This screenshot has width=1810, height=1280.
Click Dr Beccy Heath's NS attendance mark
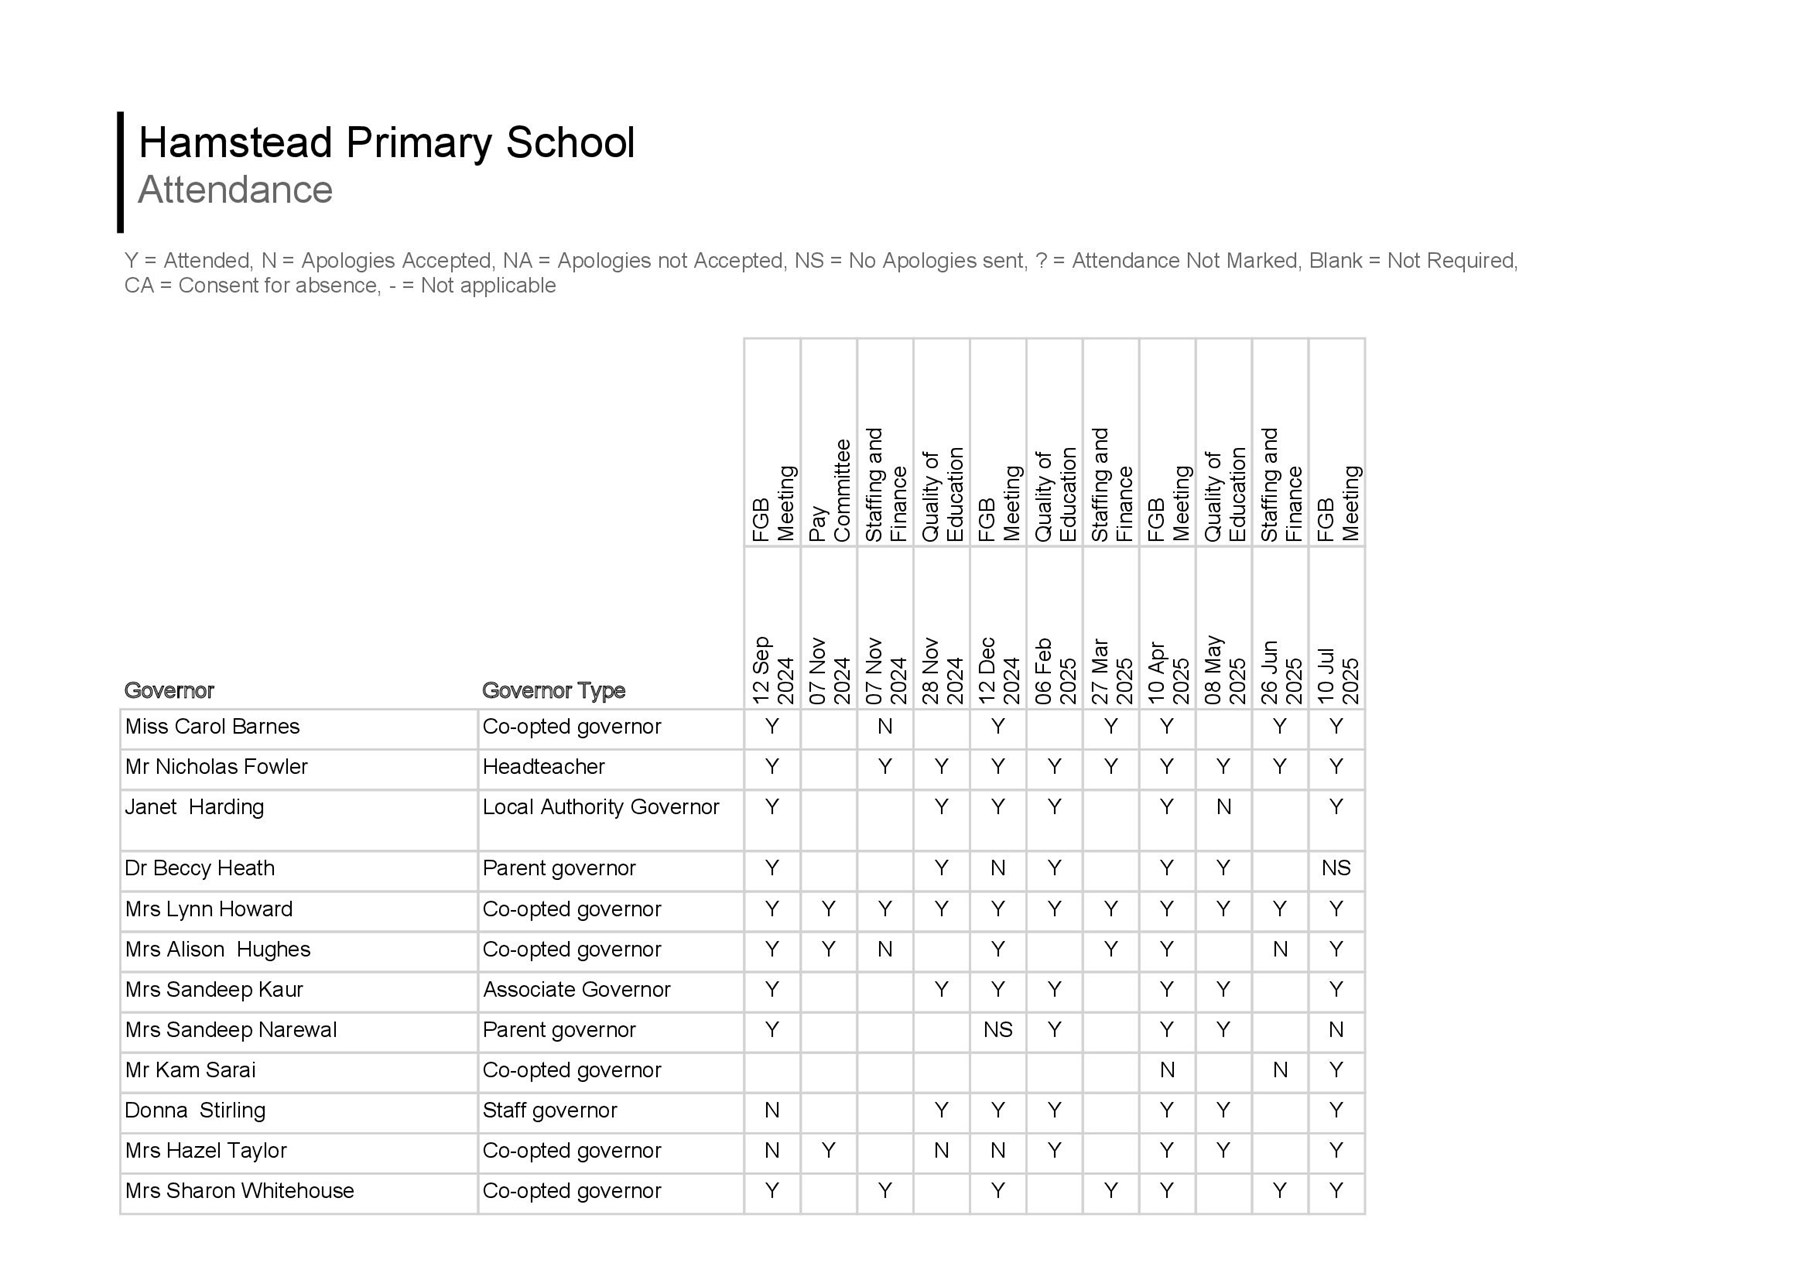pyautogui.click(x=1336, y=868)
